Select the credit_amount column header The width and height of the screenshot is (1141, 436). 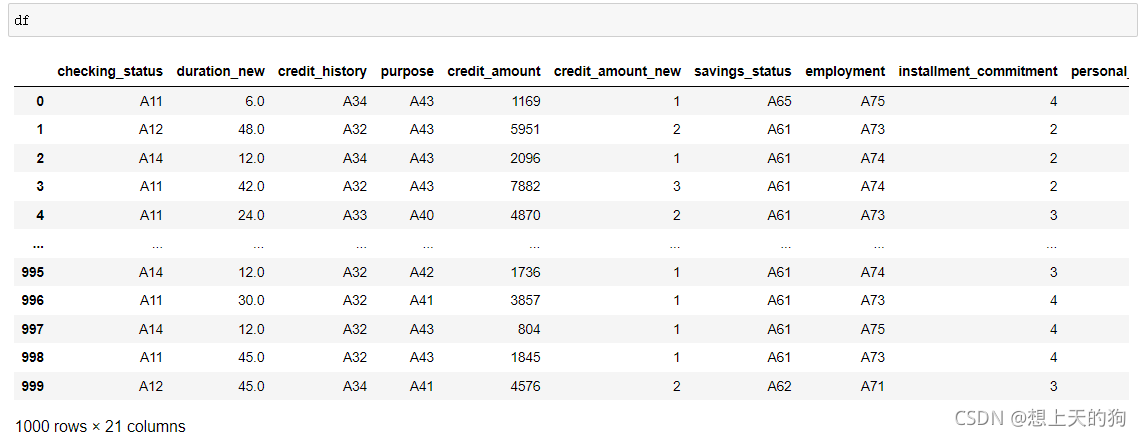pos(494,71)
